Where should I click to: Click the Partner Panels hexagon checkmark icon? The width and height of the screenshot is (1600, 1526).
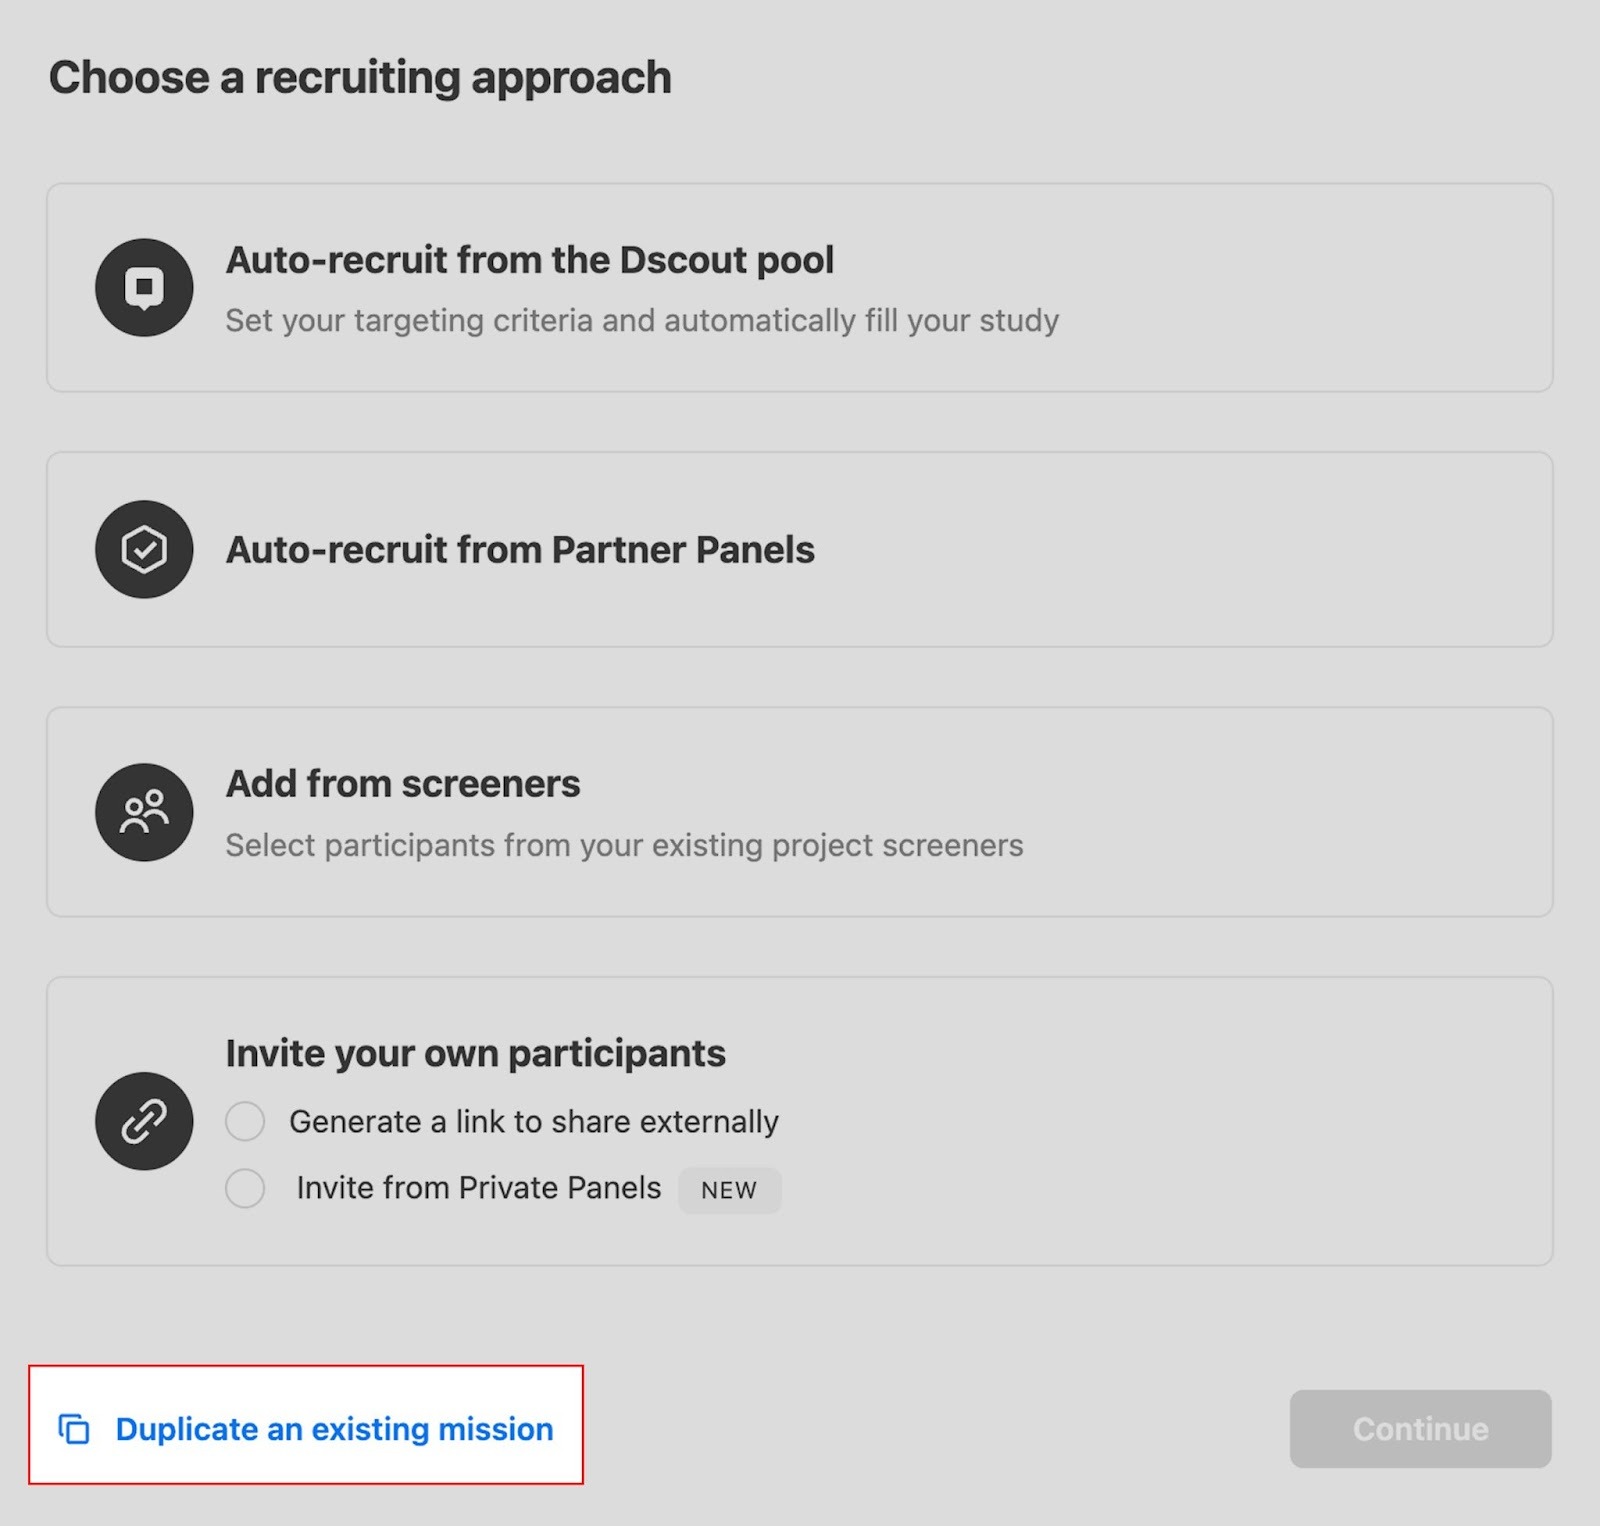pos(144,549)
